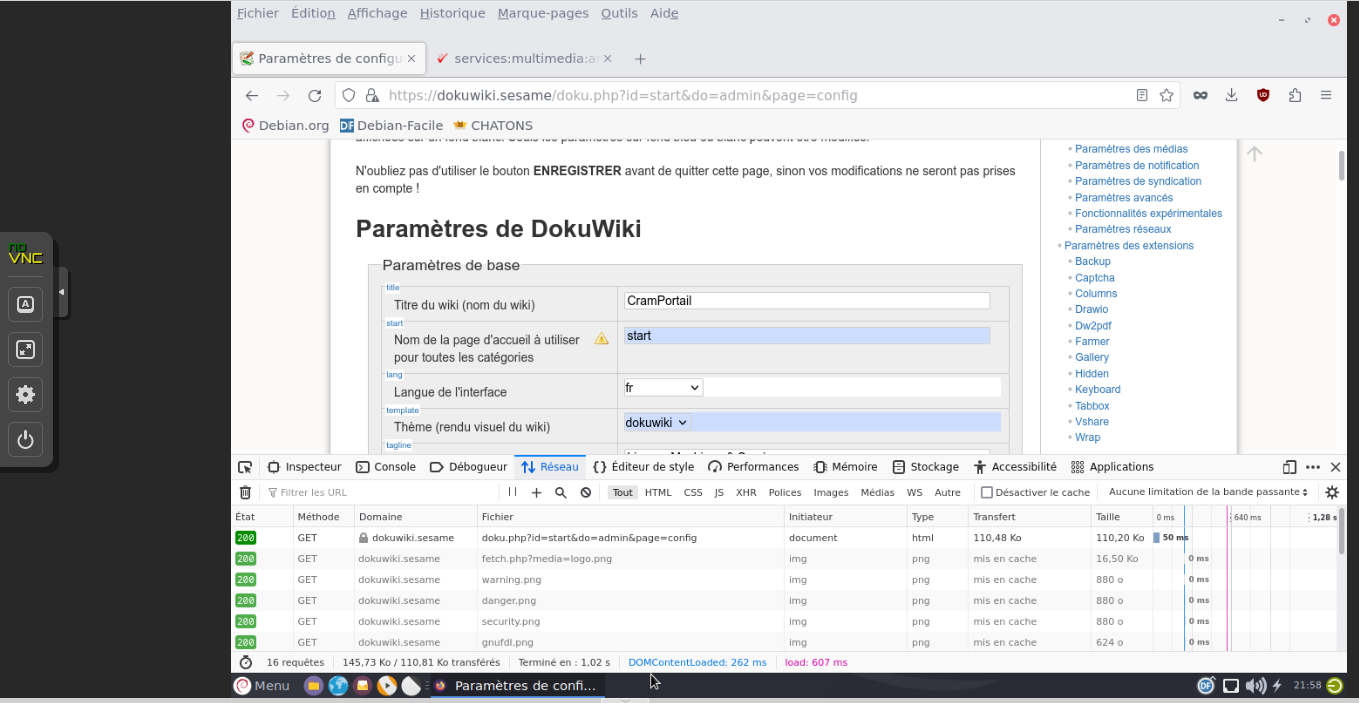Clear the network request log with trash icon

pos(245,492)
